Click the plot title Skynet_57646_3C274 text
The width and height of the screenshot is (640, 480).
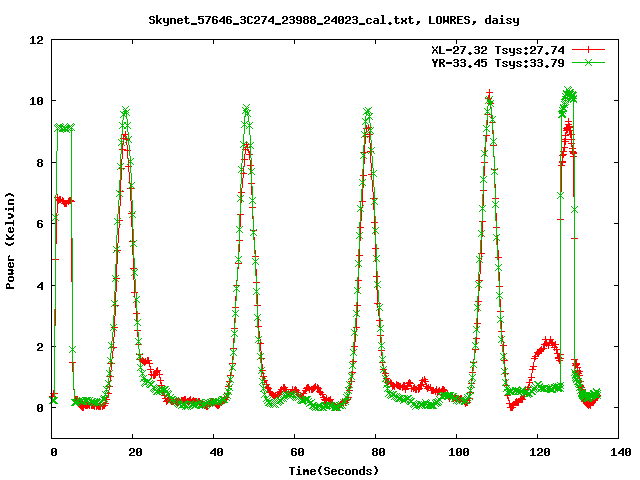tap(334, 20)
